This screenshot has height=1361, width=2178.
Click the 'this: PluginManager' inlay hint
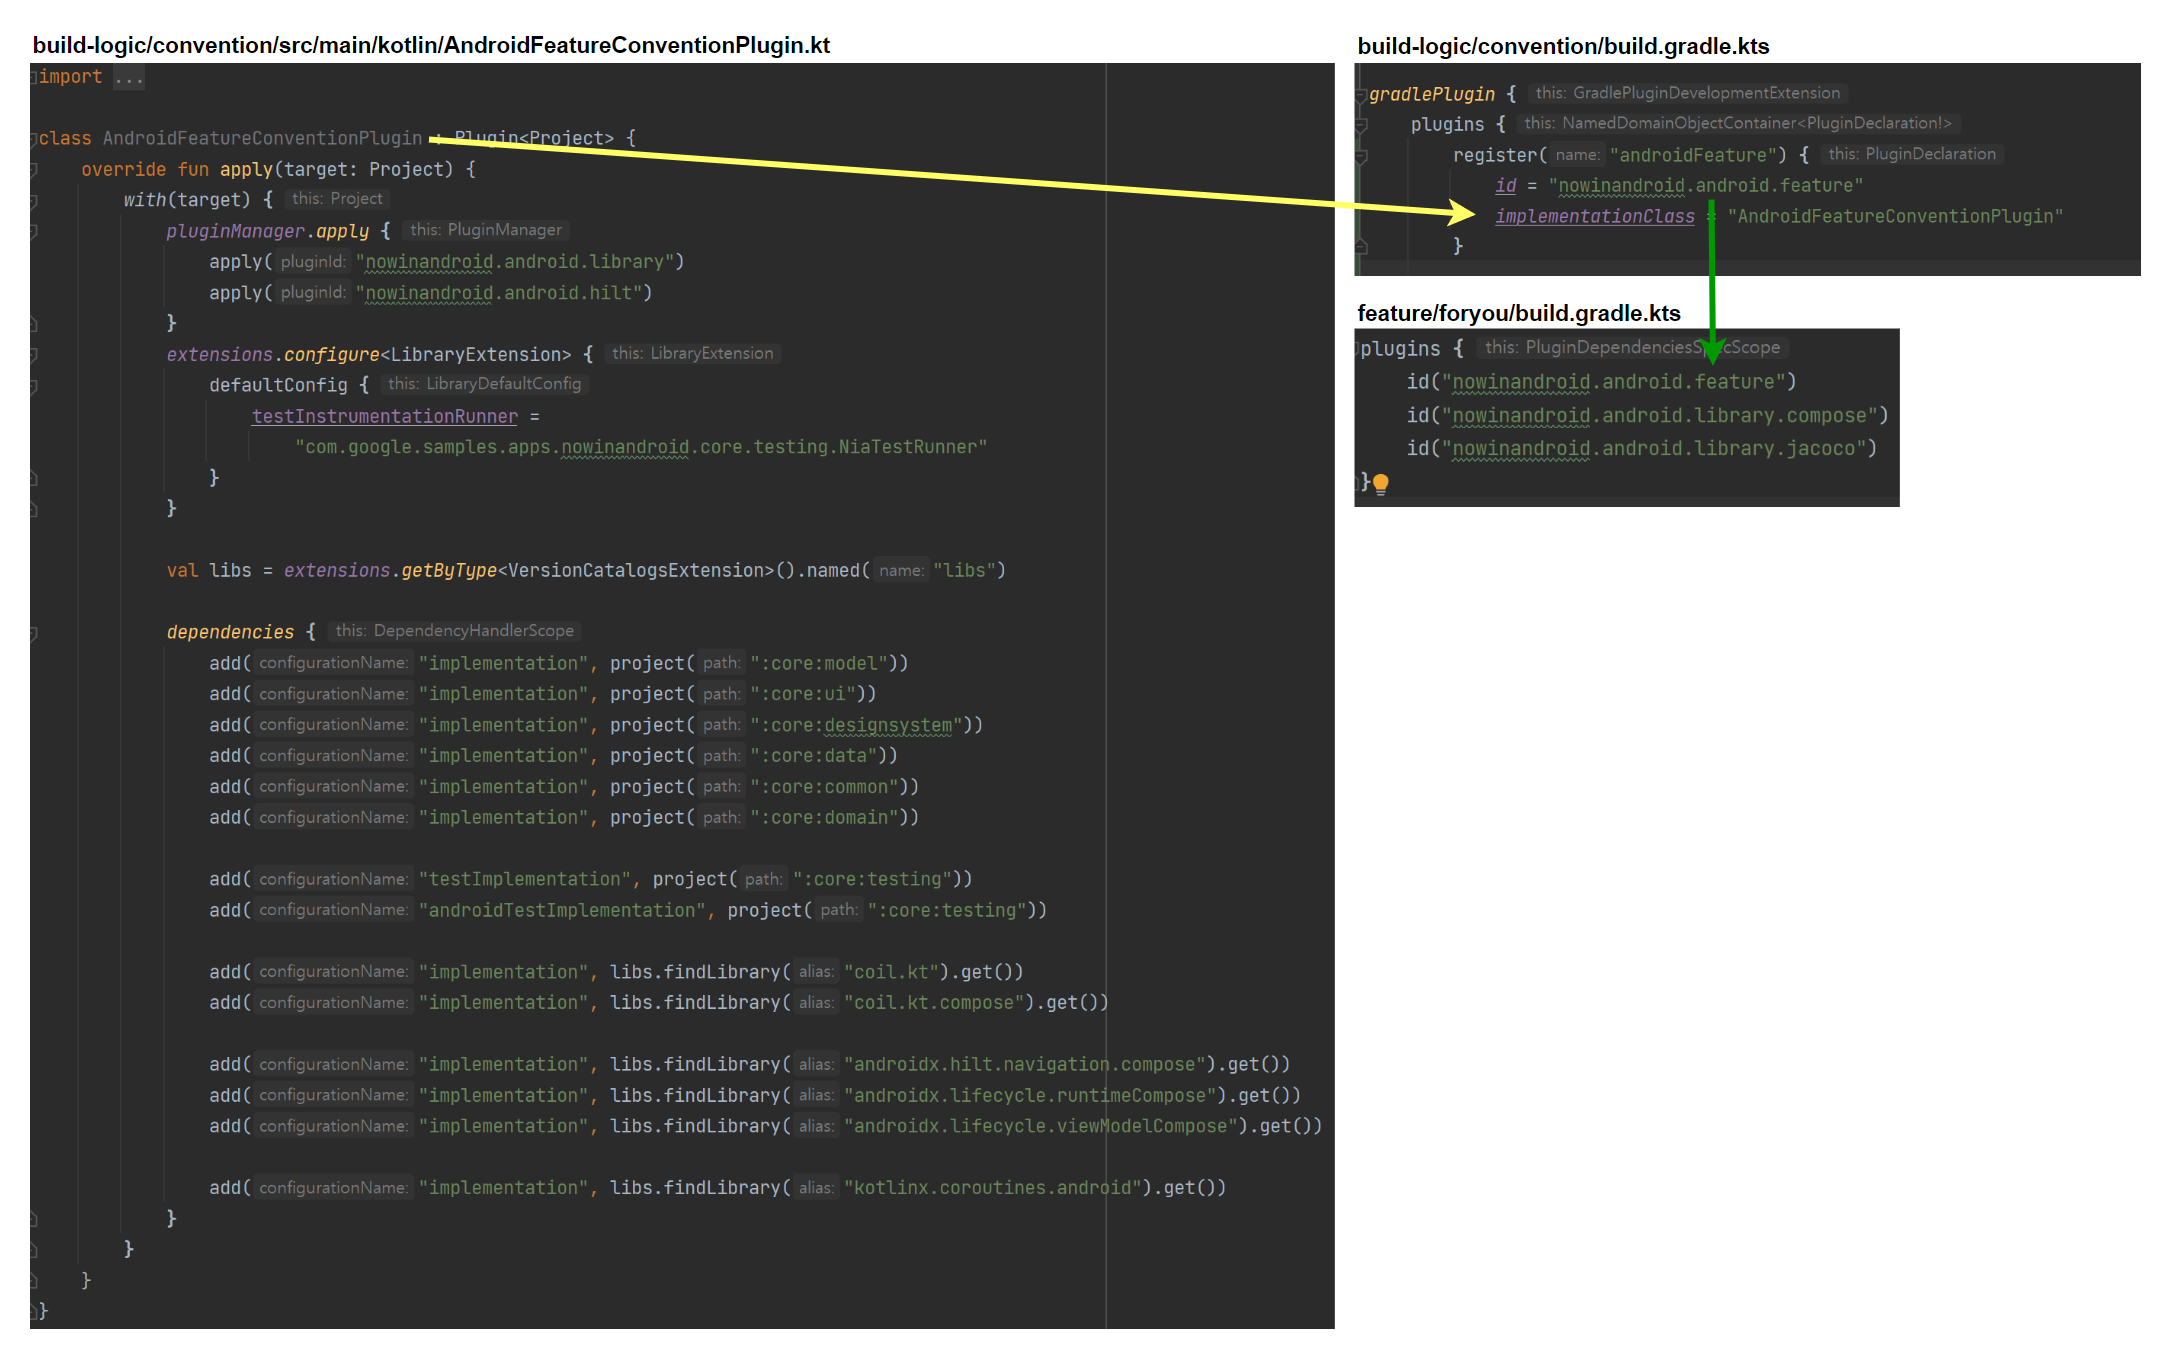pos(486,230)
